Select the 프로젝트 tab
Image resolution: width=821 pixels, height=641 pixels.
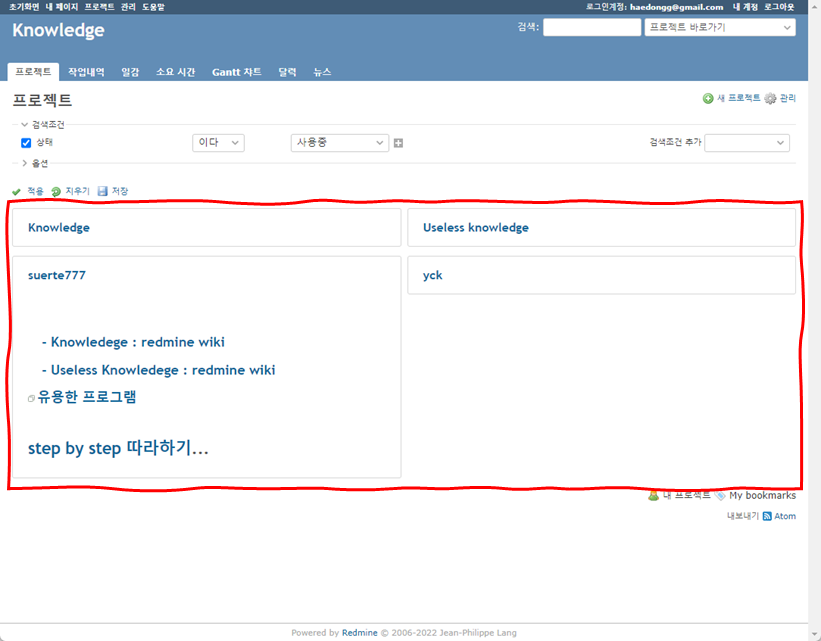pos(33,72)
